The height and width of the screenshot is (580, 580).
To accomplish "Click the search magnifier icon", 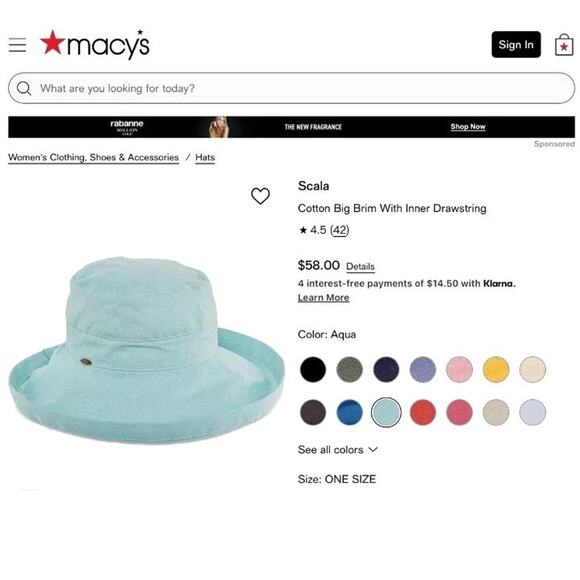I will point(24,88).
